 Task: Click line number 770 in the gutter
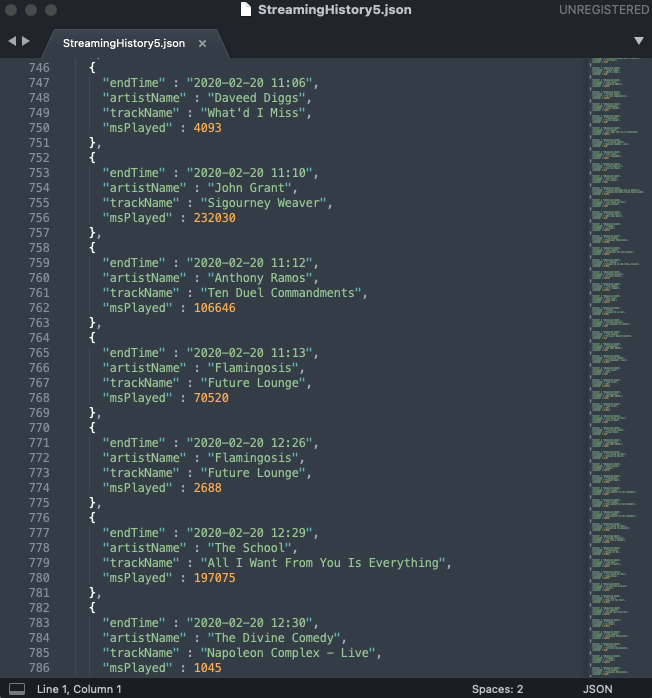coord(39,428)
